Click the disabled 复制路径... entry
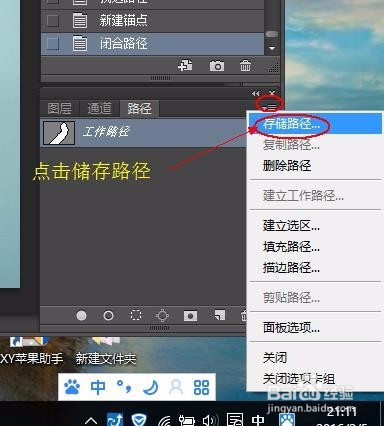Screen dimensions: 384x426 point(315,145)
